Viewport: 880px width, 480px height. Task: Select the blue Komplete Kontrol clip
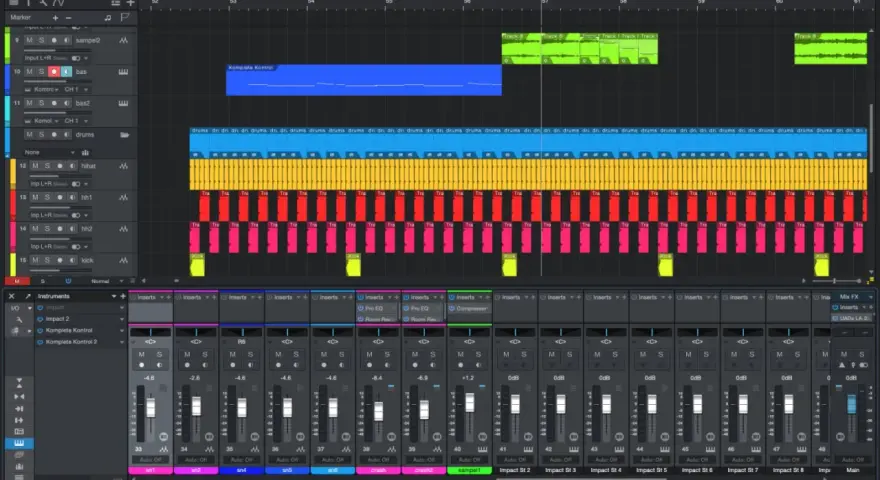tap(364, 80)
